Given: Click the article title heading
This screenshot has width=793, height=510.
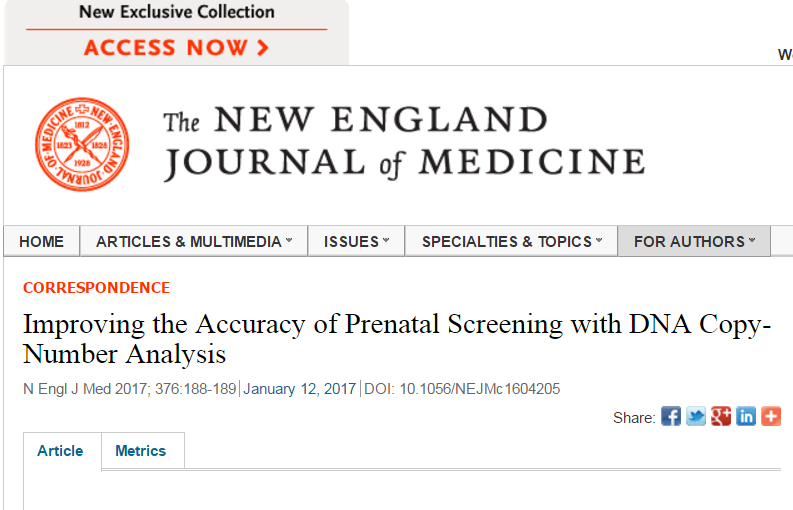Looking at the screenshot, I should tap(396, 338).
